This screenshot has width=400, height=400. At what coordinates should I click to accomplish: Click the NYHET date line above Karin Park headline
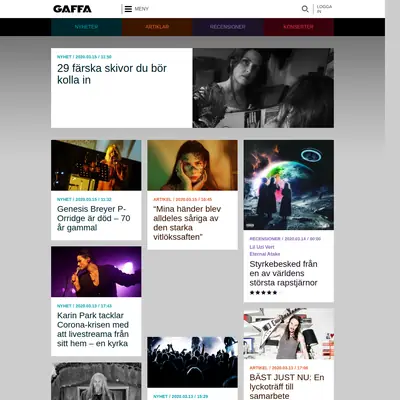click(x=84, y=306)
